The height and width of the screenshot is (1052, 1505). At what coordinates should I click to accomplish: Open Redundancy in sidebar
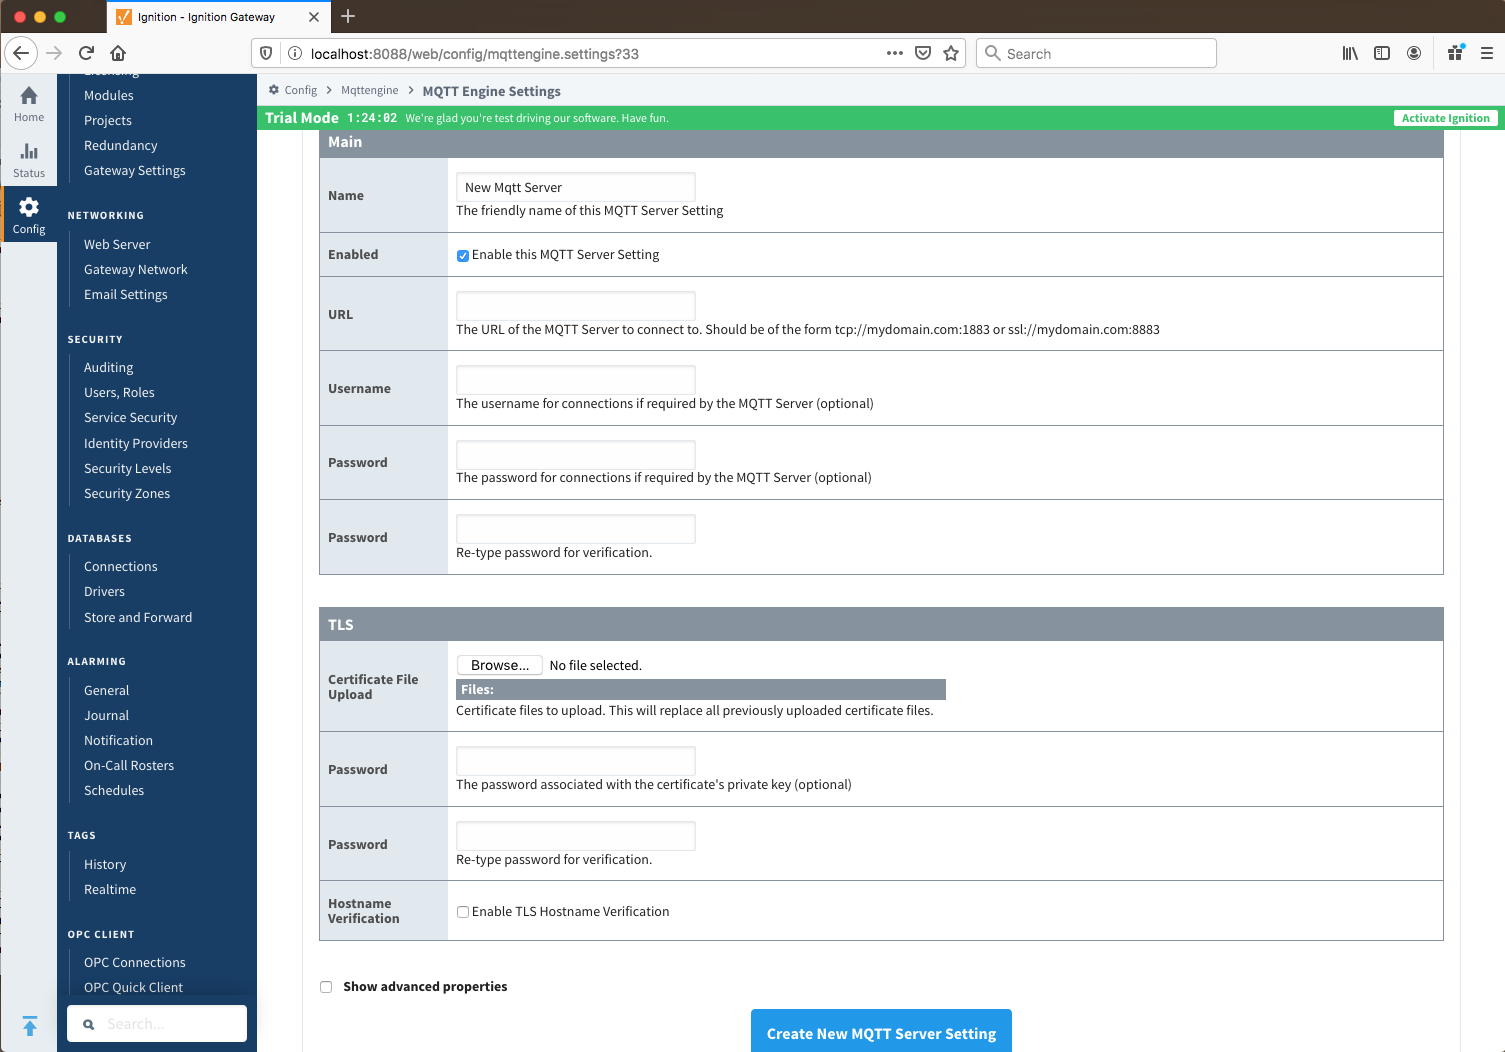click(121, 146)
